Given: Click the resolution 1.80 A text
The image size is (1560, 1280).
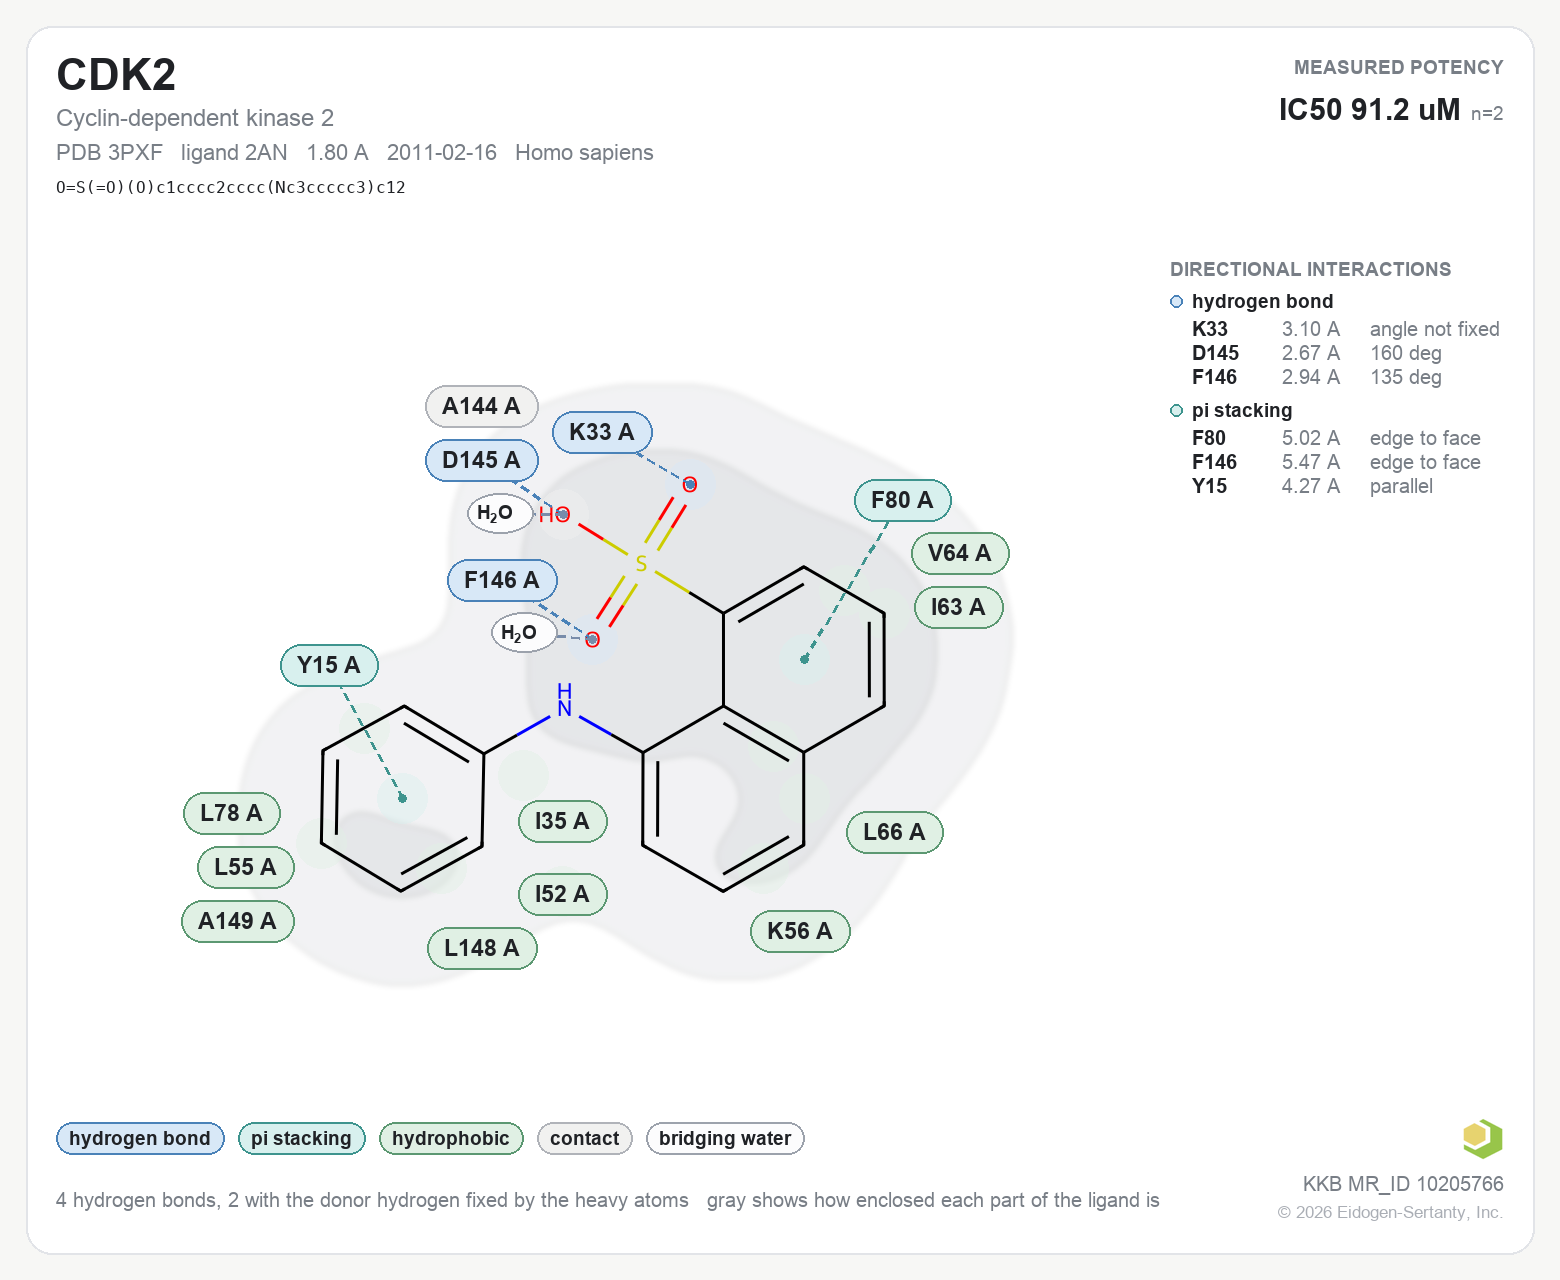Looking at the screenshot, I should click(337, 153).
